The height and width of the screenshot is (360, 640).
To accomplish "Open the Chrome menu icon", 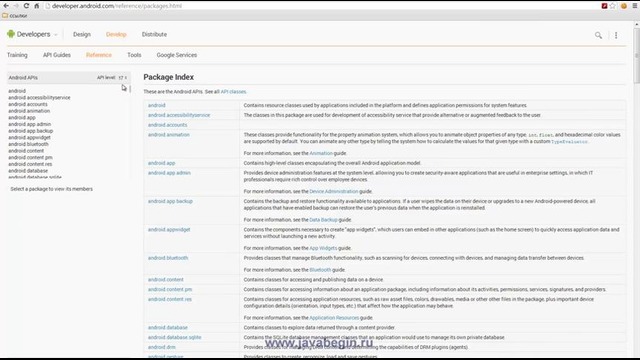I will tap(635, 6).
